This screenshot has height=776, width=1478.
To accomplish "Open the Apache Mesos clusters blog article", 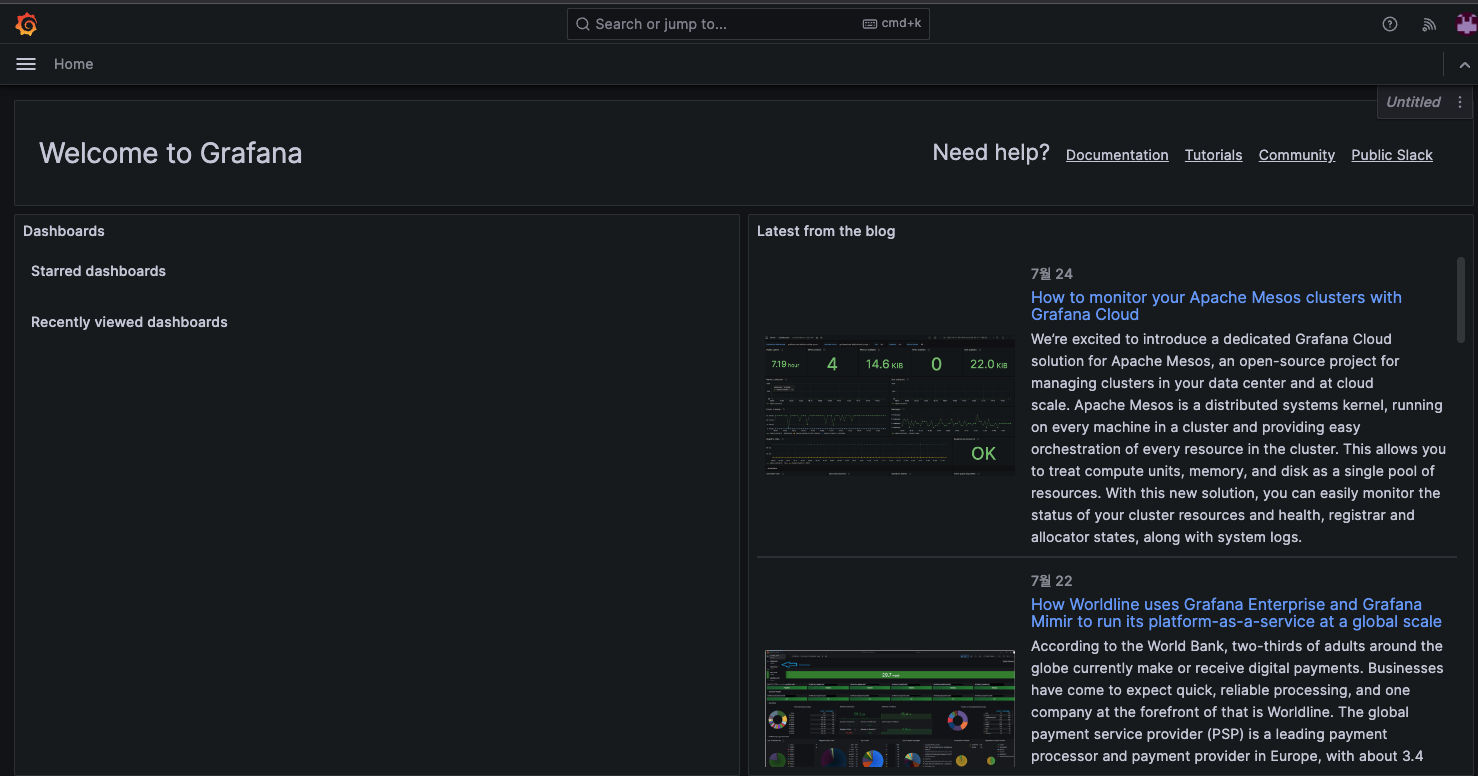I will 1216,306.
